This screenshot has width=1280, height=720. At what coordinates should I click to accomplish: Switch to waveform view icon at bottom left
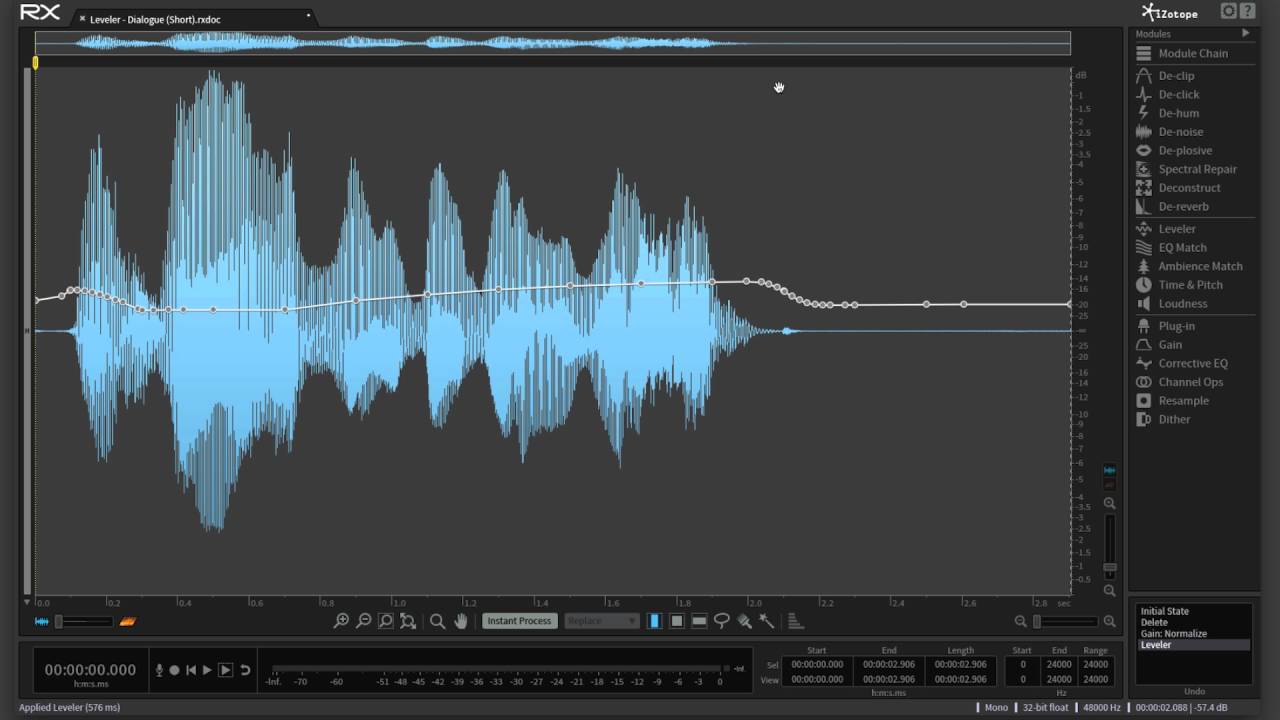pyautogui.click(x=42, y=621)
